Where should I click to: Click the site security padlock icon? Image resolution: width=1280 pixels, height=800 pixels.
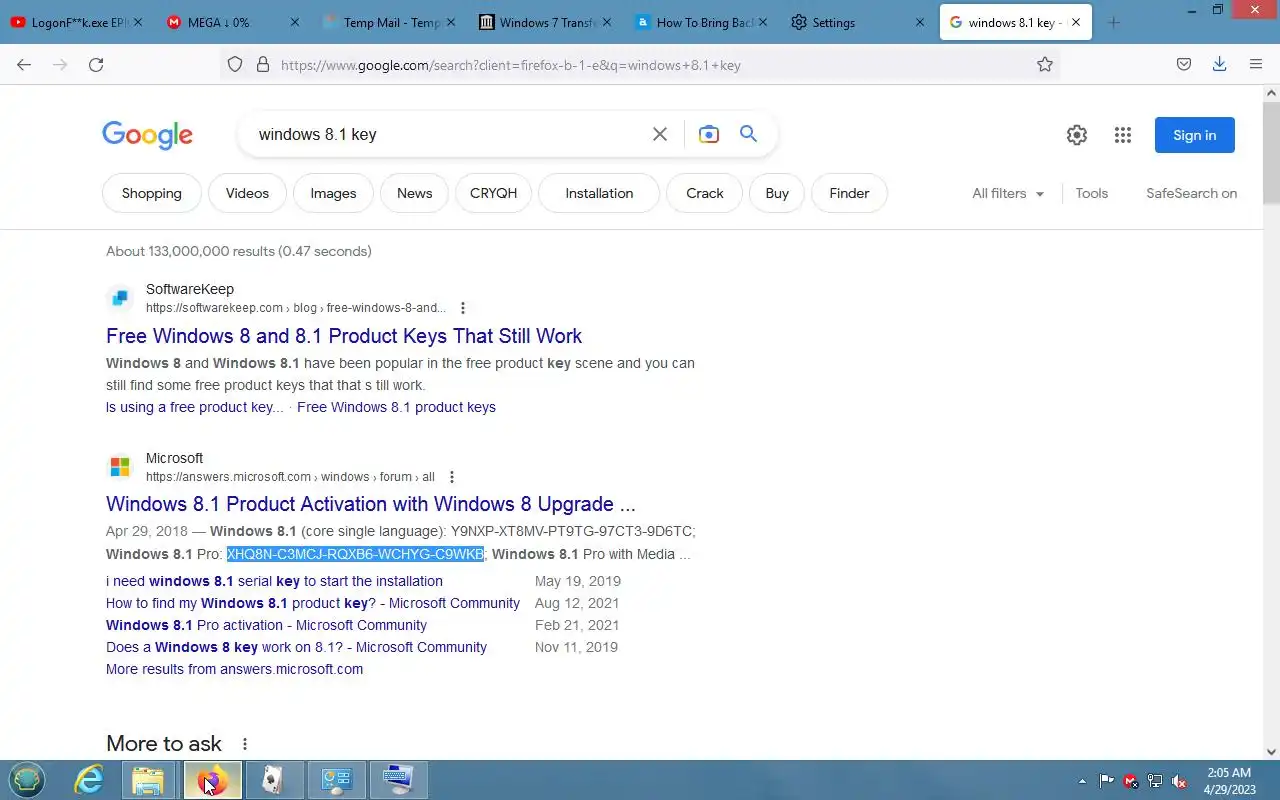pyautogui.click(x=263, y=65)
